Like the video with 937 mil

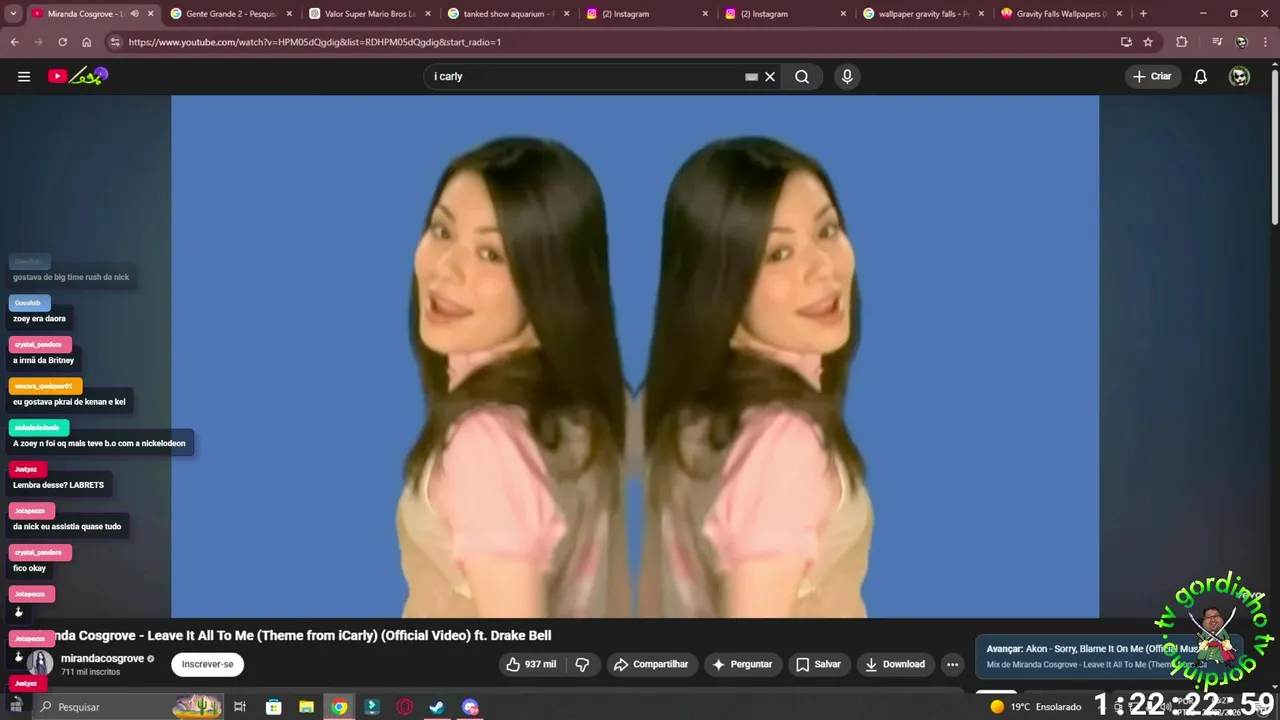[x=531, y=664]
